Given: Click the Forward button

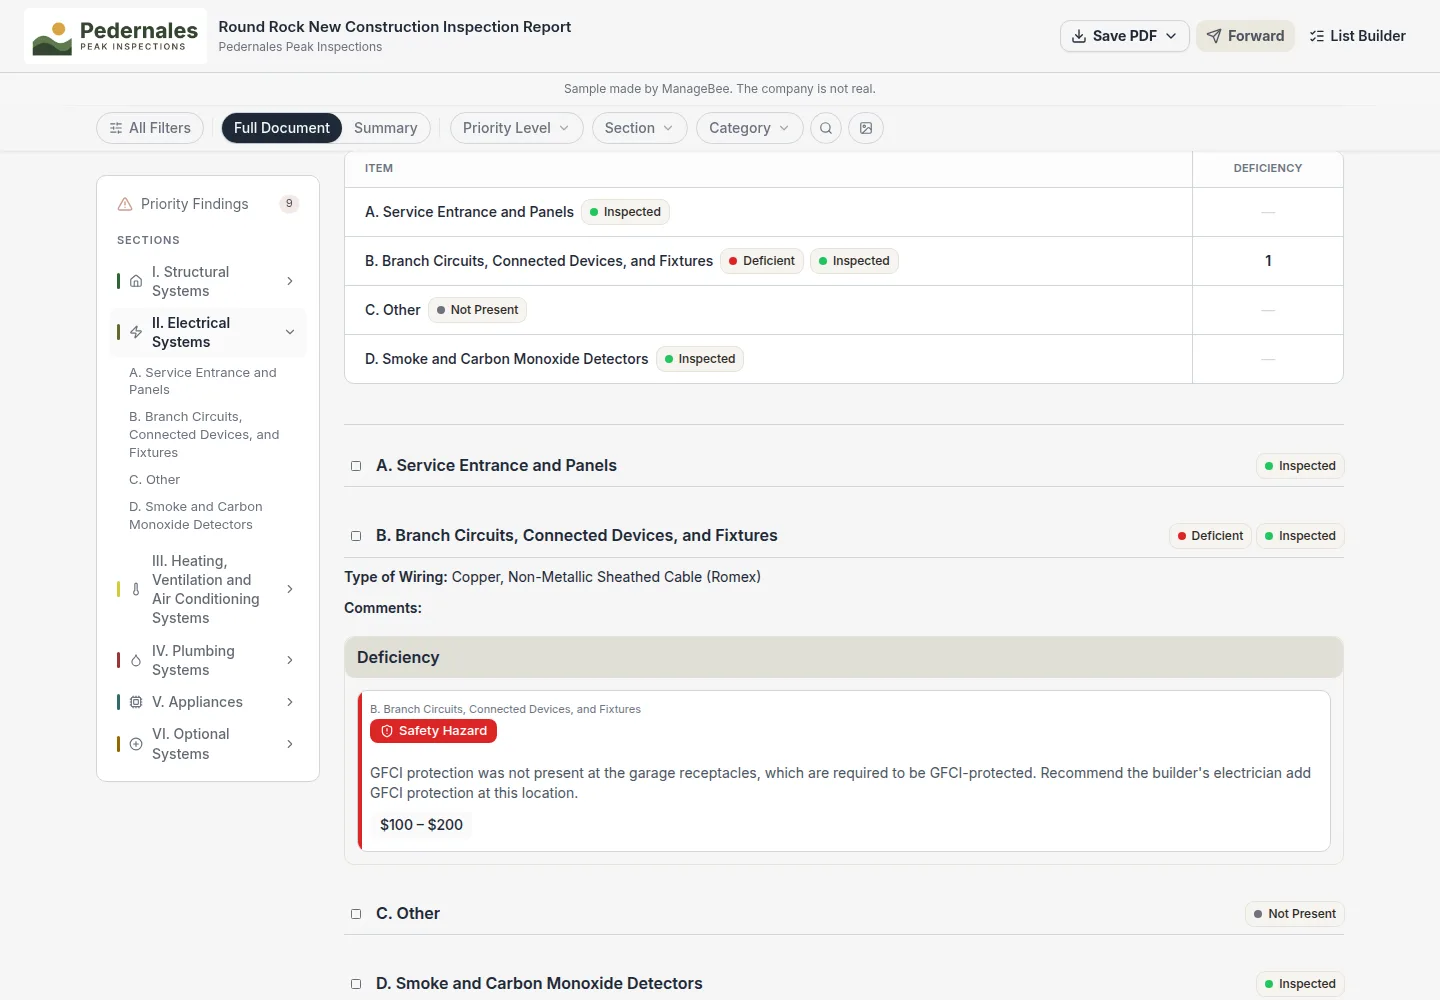Looking at the screenshot, I should point(1245,36).
